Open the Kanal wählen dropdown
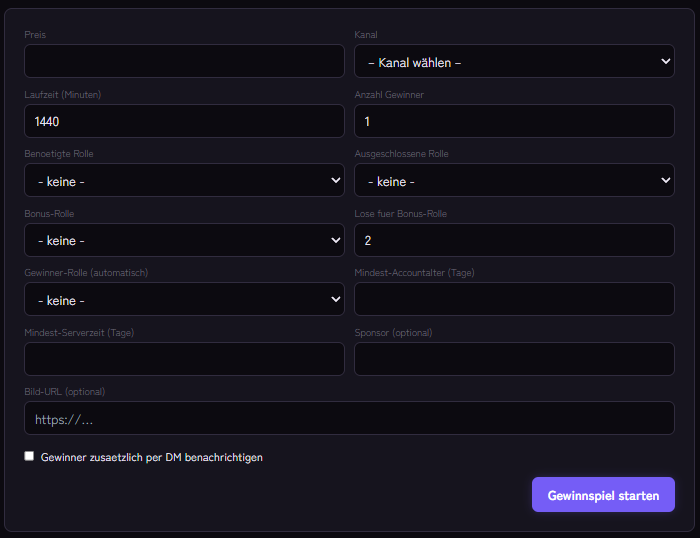The image size is (700, 538). pyautogui.click(x=514, y=61)
